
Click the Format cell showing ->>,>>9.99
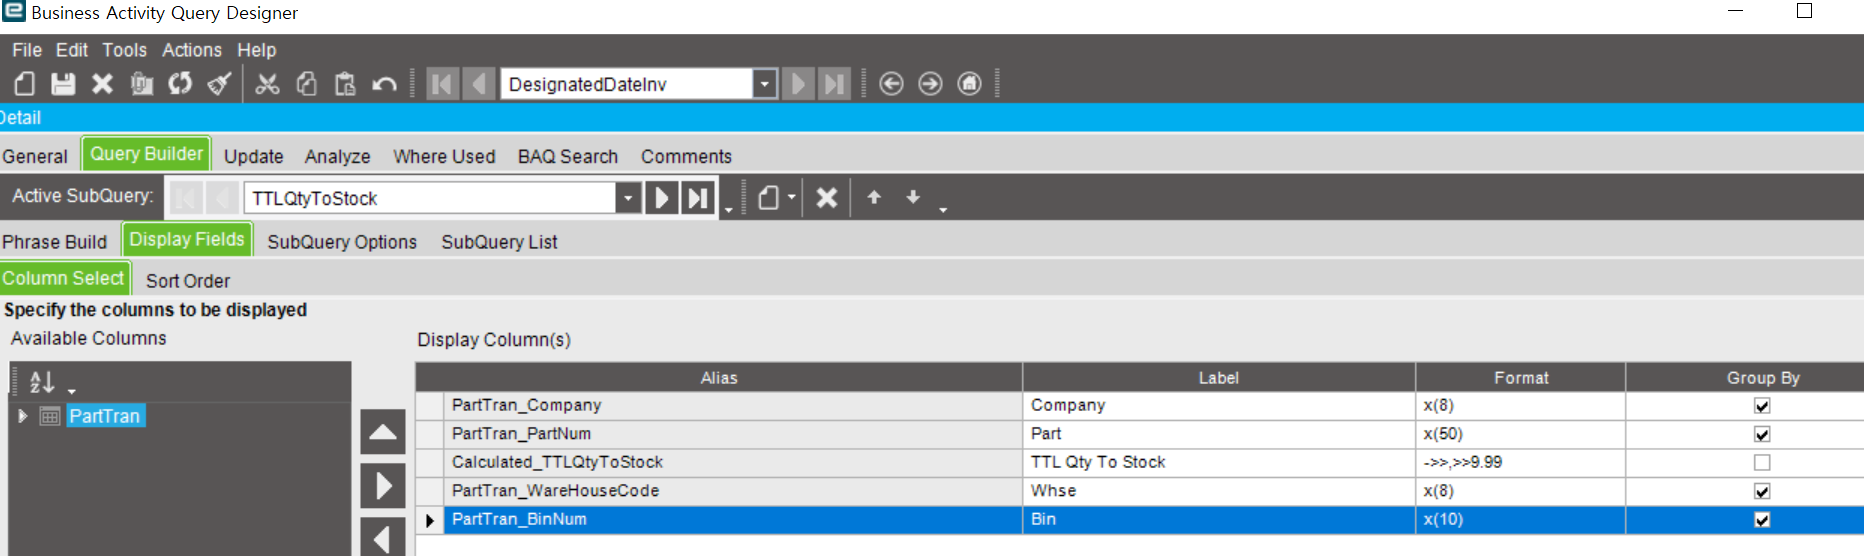[x=1520, y=462]
